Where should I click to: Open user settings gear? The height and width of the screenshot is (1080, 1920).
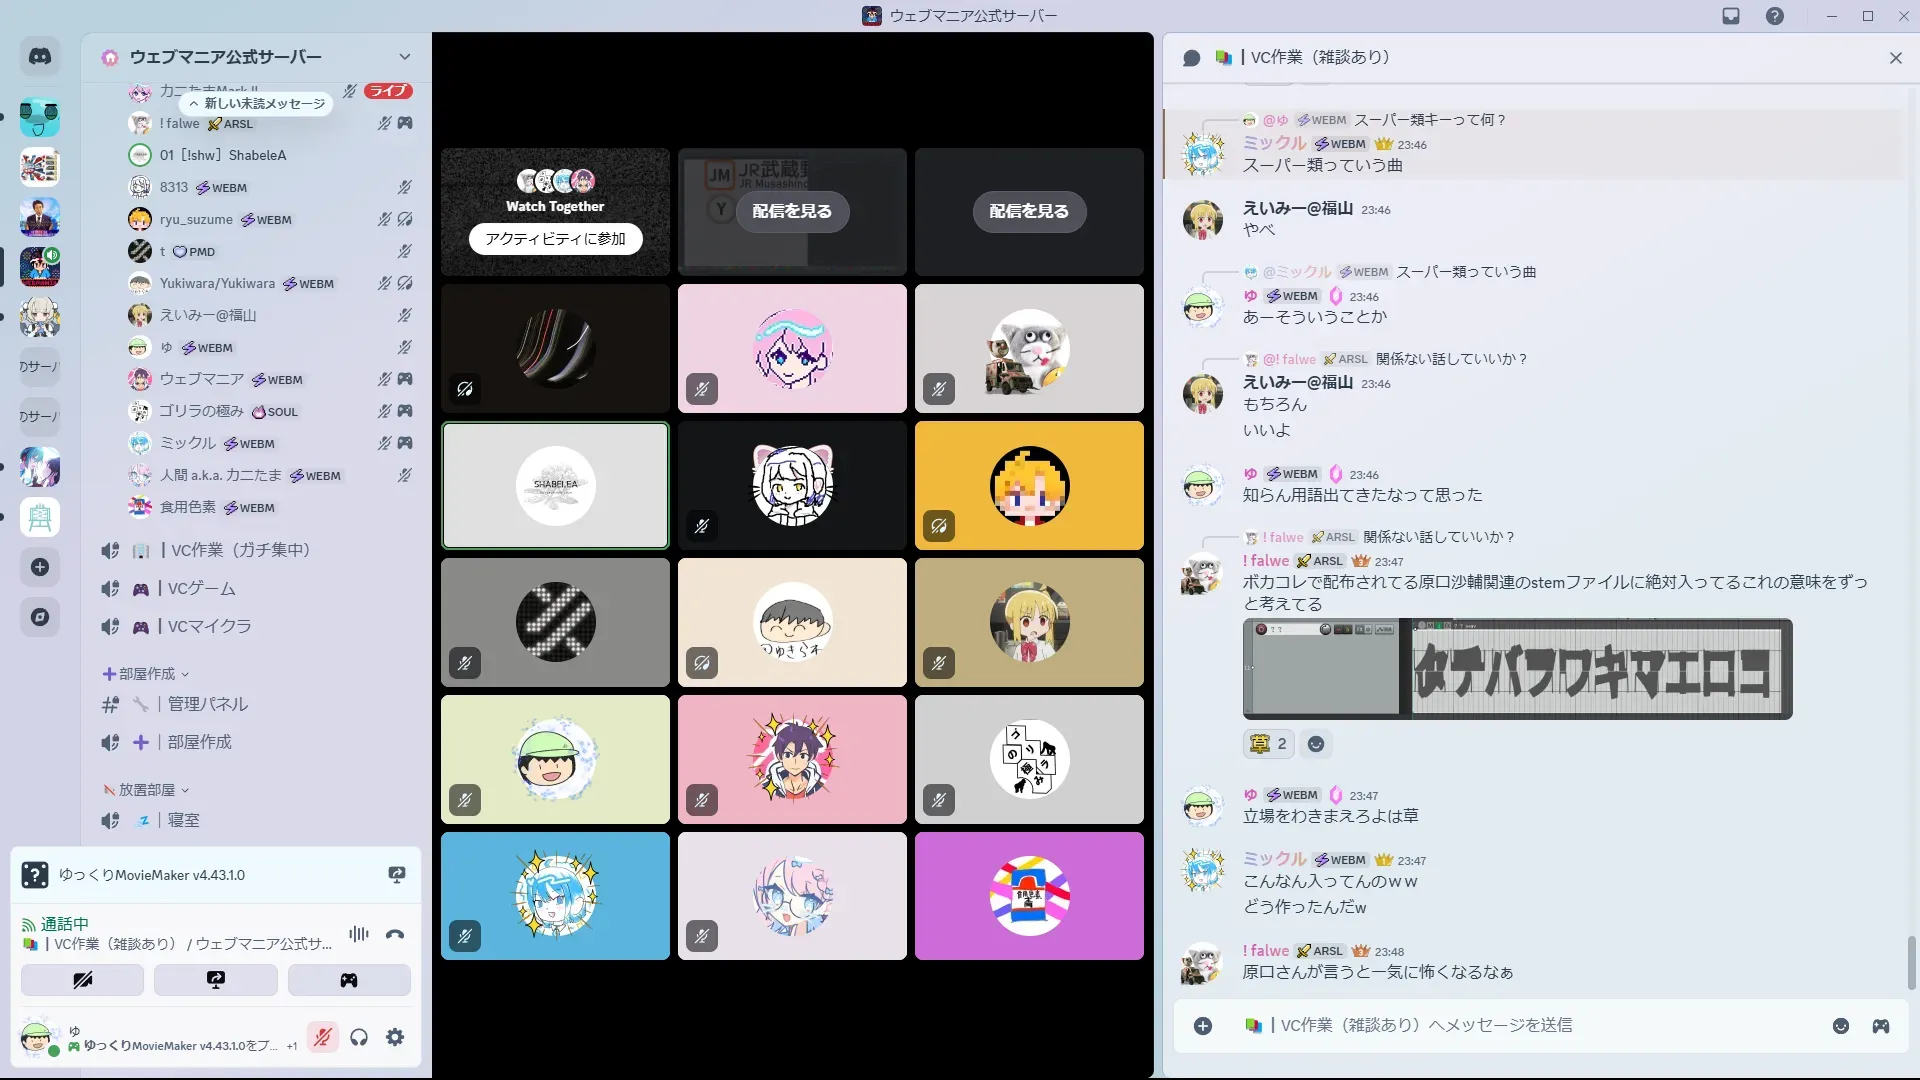pyautogui.click(x=395, y=1038)
